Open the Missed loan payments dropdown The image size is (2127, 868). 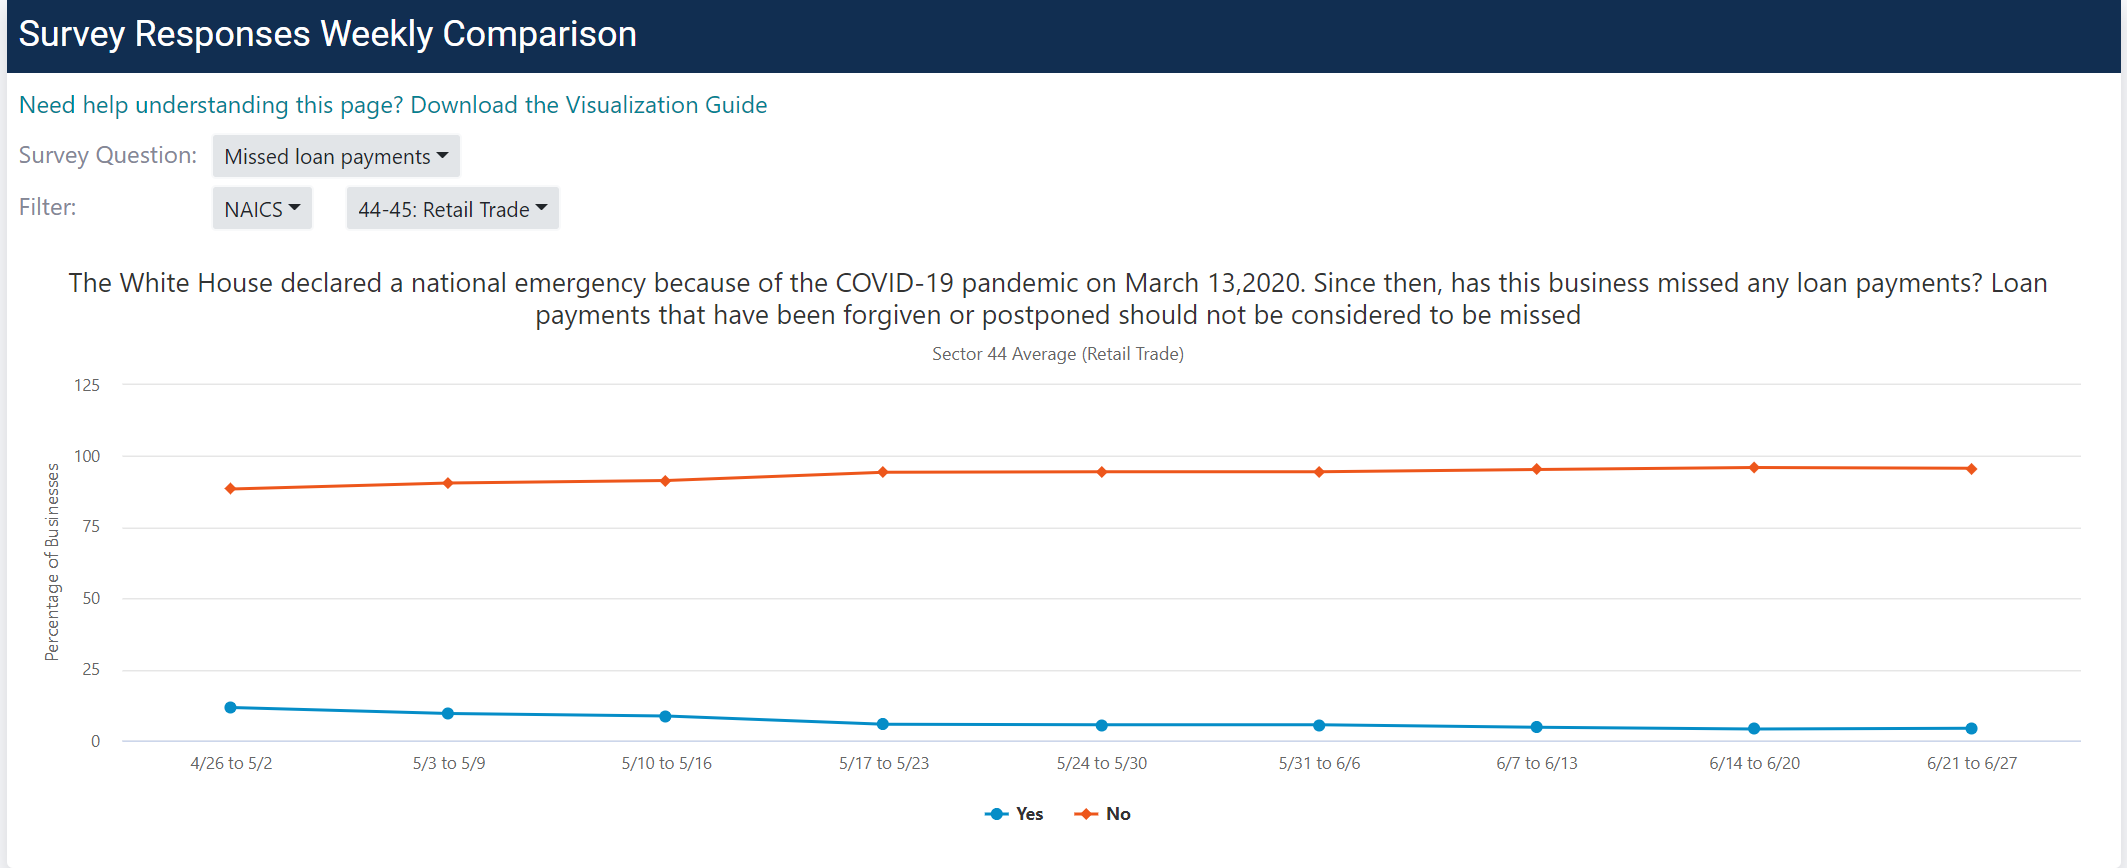(x=336, y=157)
